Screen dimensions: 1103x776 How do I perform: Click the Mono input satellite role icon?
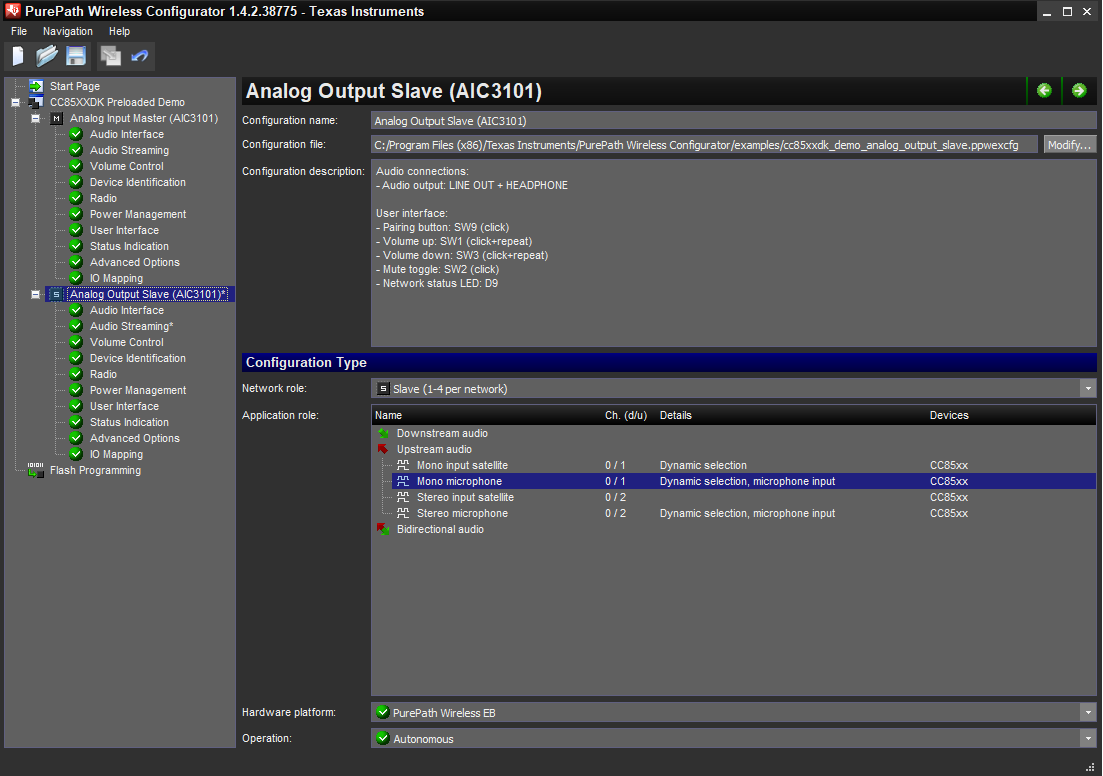403,465
